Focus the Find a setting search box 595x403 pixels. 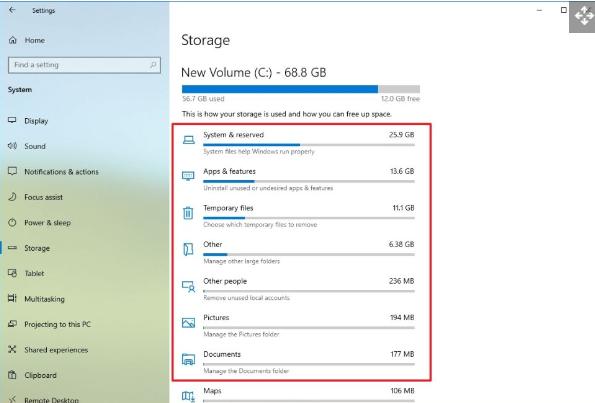84,65
